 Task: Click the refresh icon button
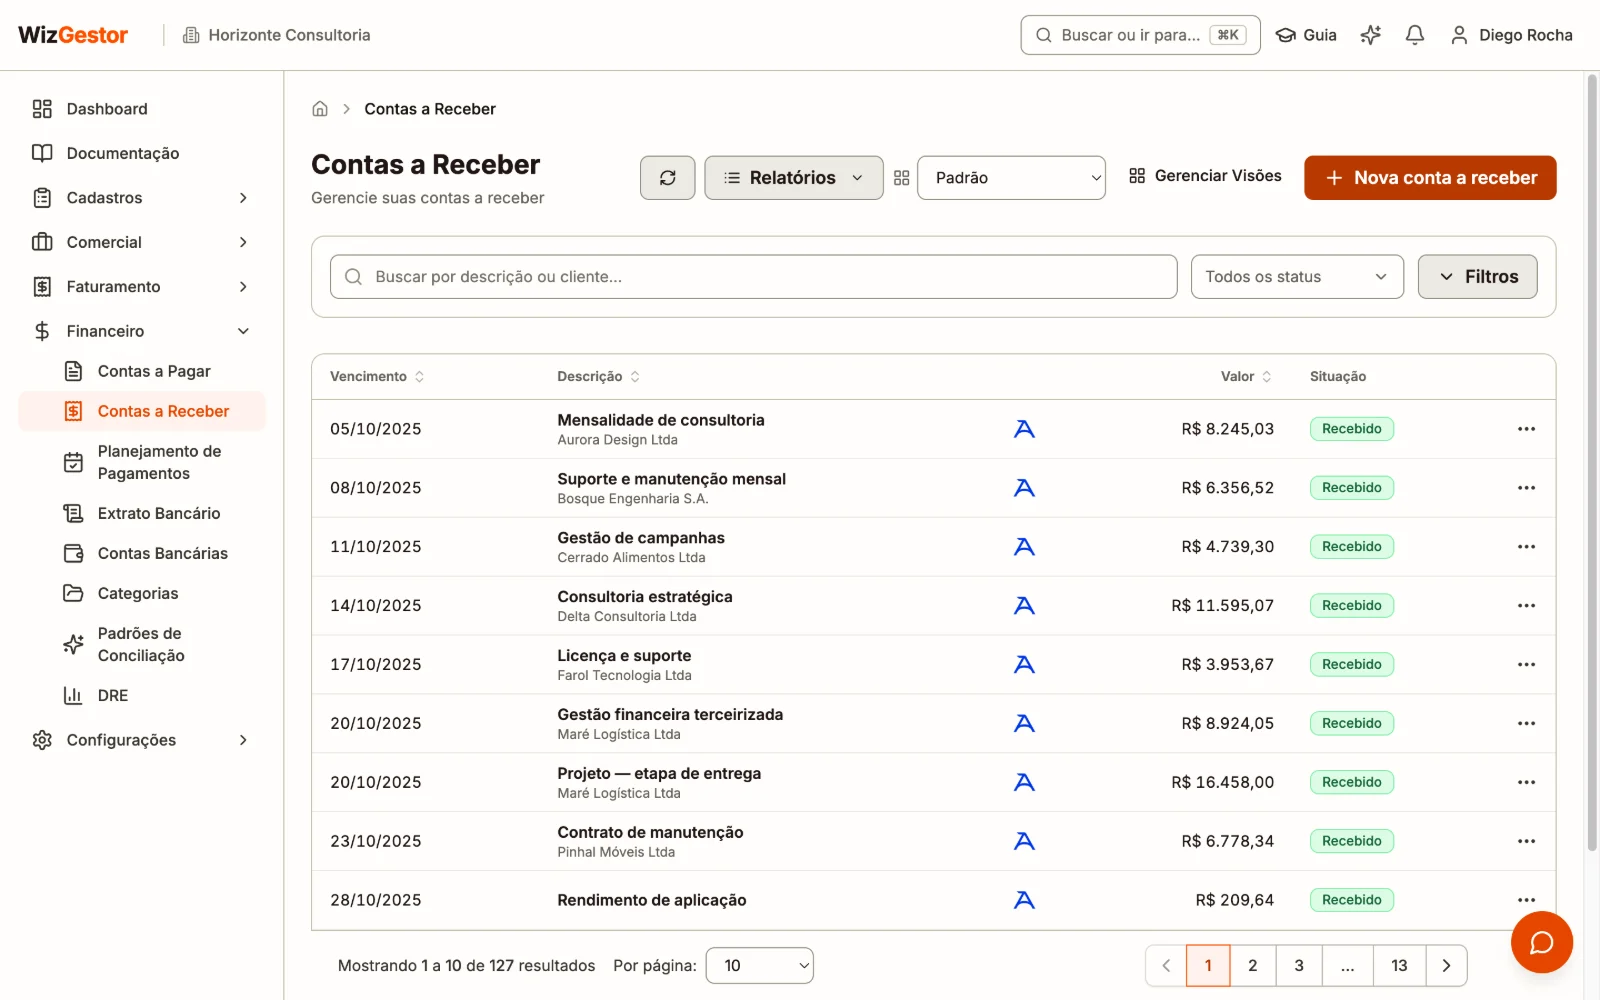coord(667,178)
